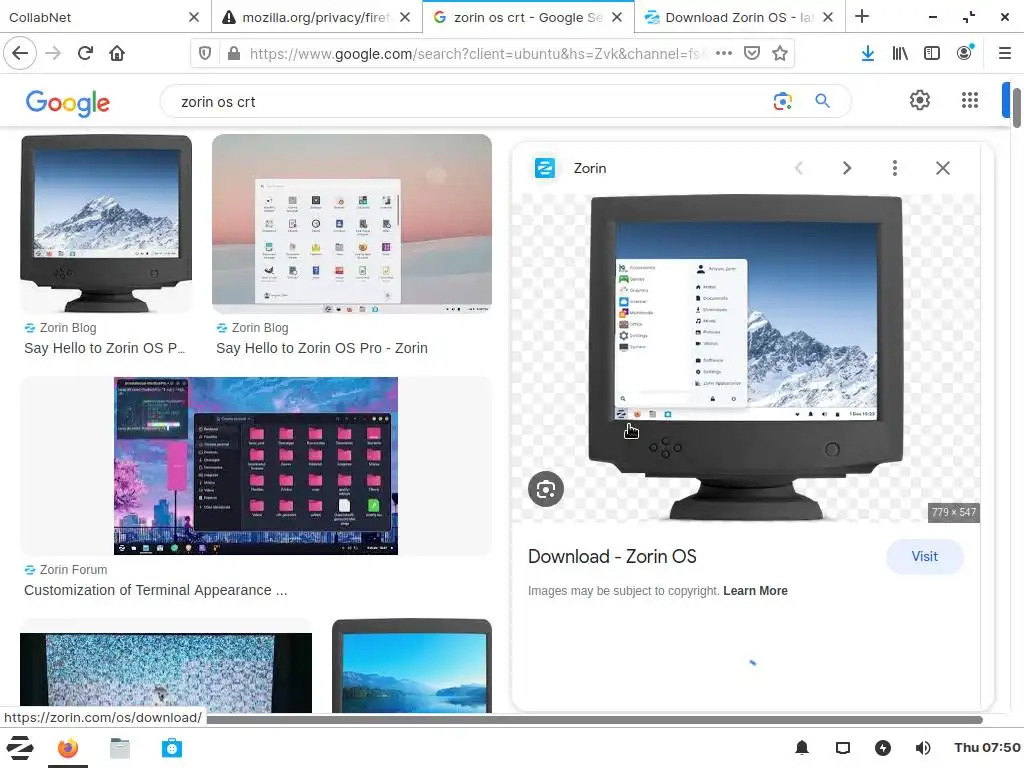Click the large CRT preview image
The image size is (1024, 768).
tap(746, 357)
